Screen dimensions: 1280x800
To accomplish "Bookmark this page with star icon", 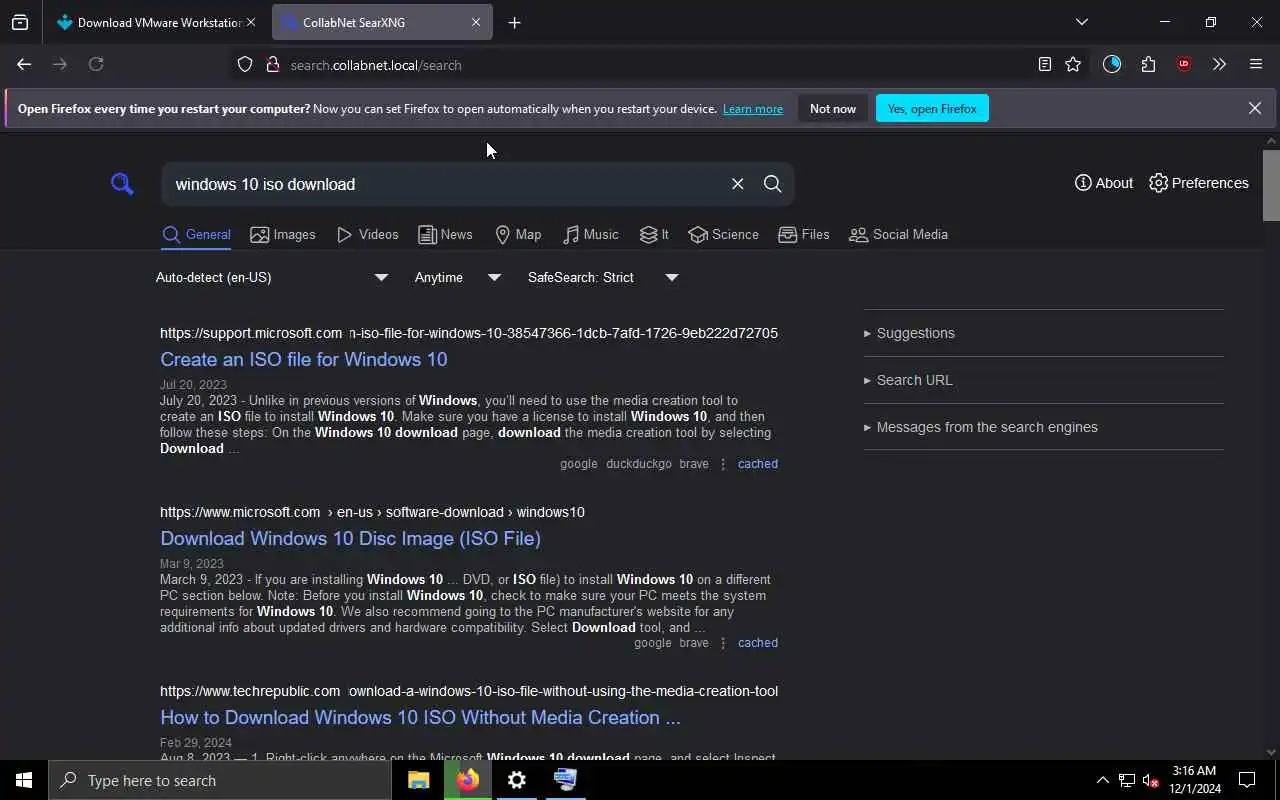I will [x=1073, y=64].
